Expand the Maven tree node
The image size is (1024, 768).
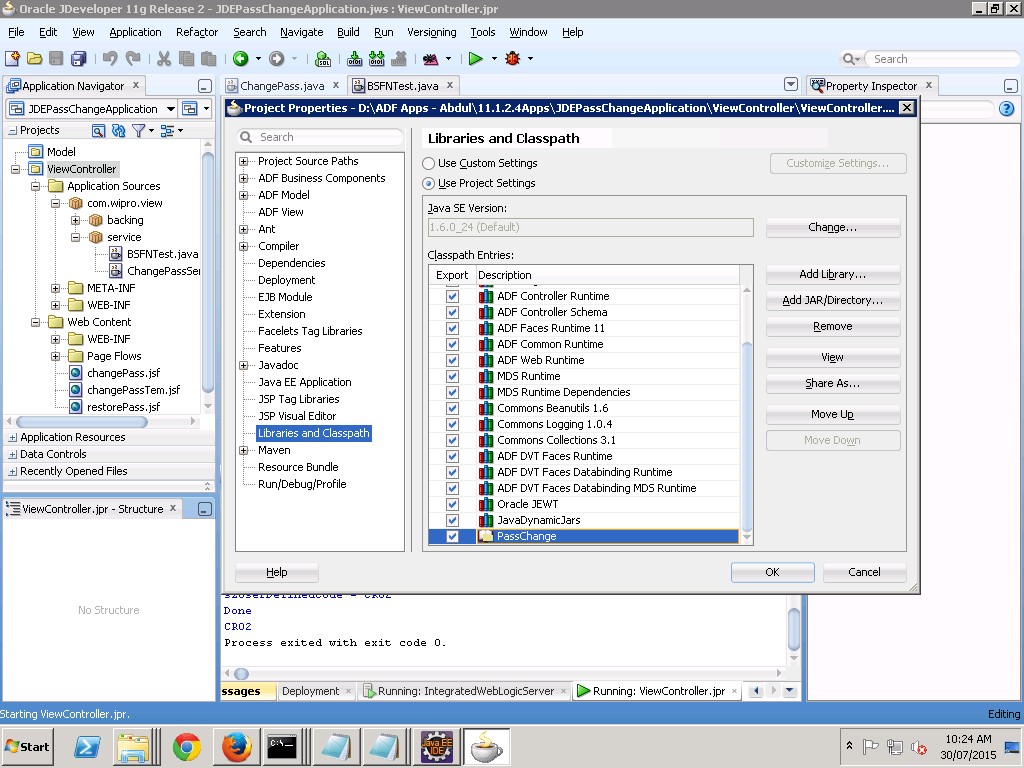tap(243, 450)
